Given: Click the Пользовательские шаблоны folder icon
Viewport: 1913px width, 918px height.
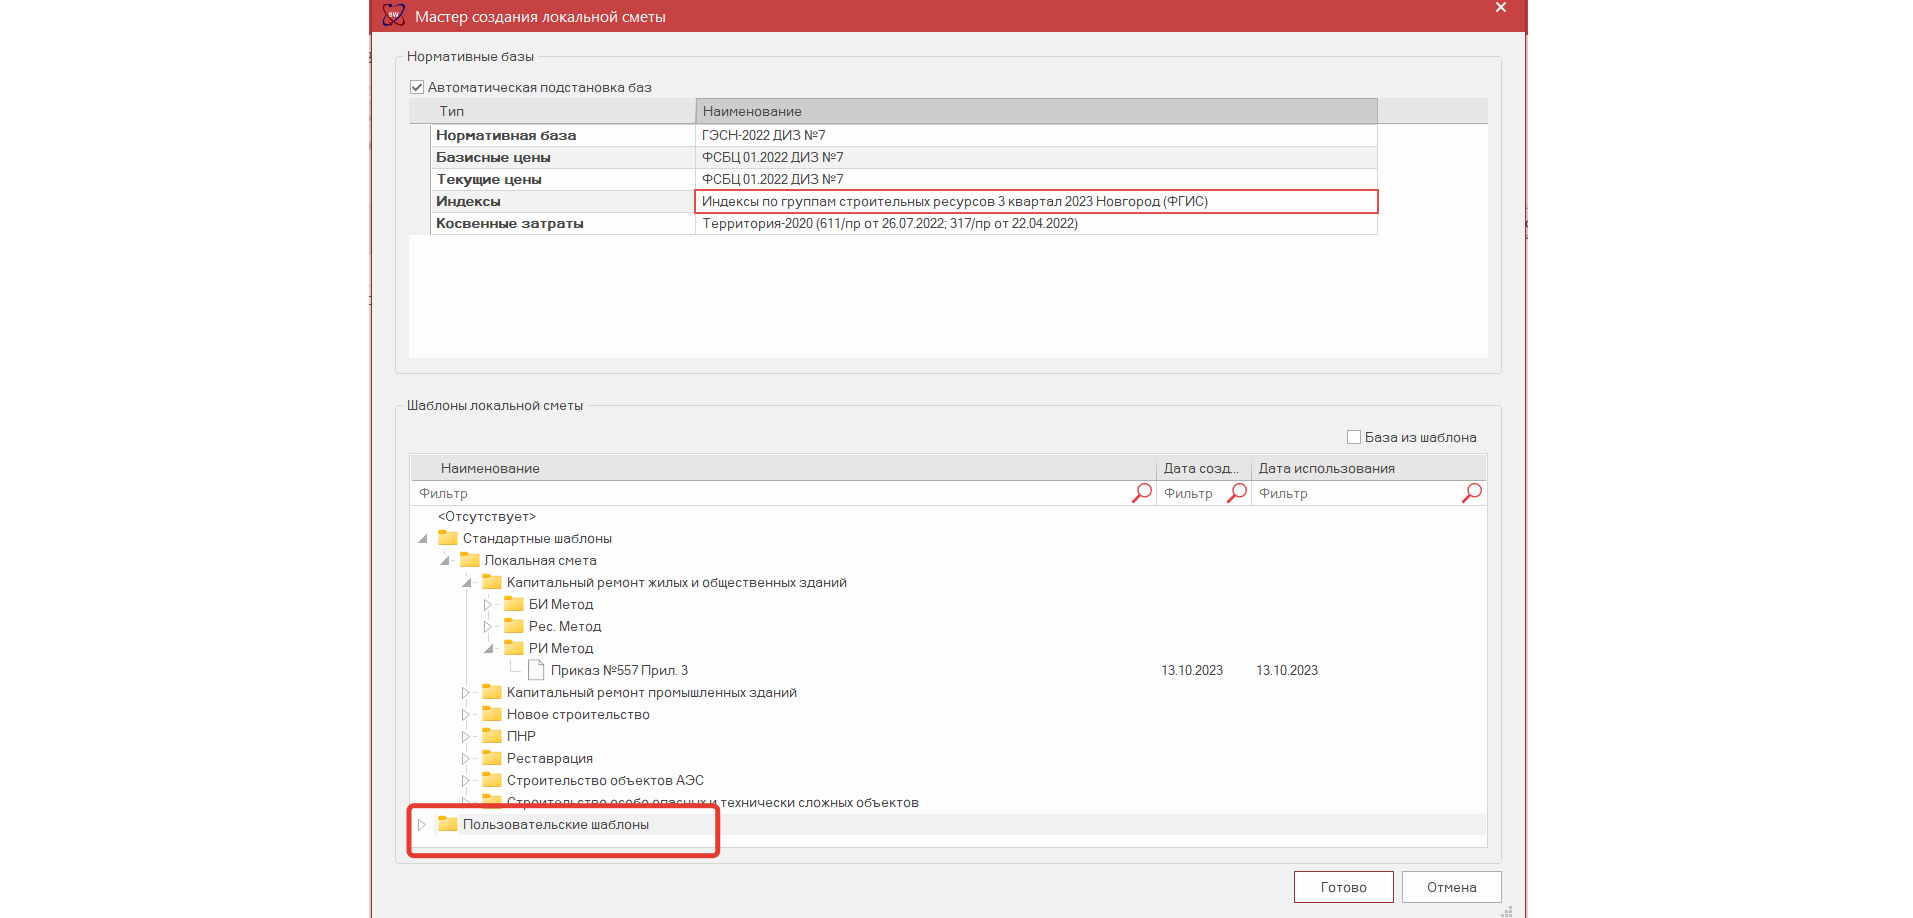Looking at the screenshot, I should (x=448, y=824).
